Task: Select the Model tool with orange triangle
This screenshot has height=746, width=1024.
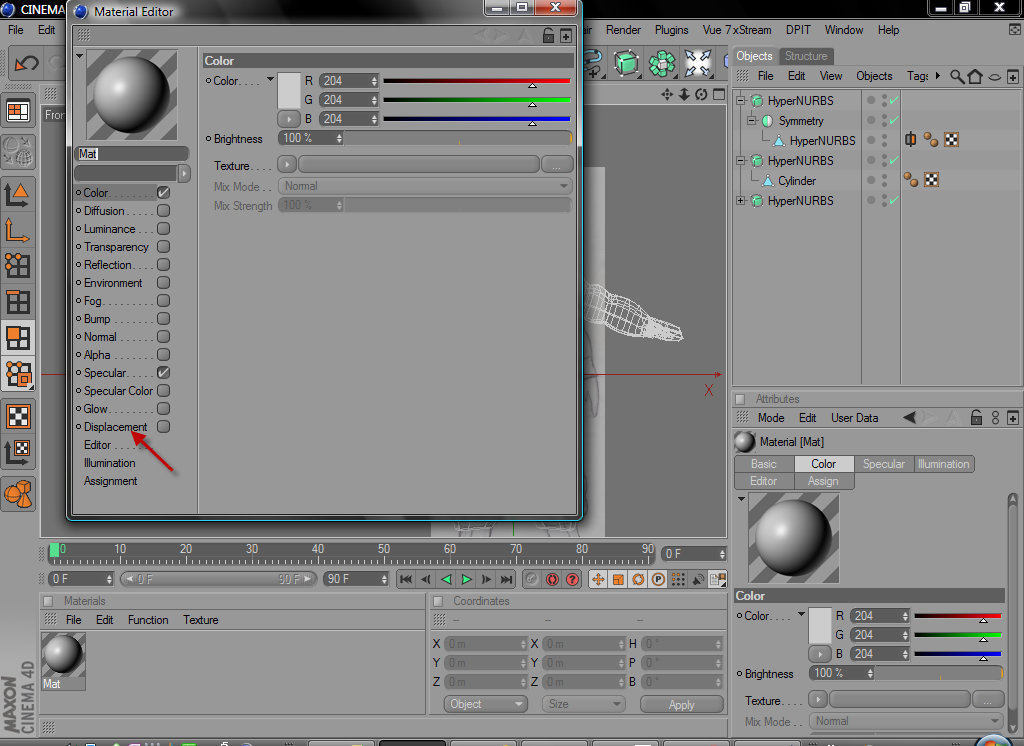Action: pos(17,195)
